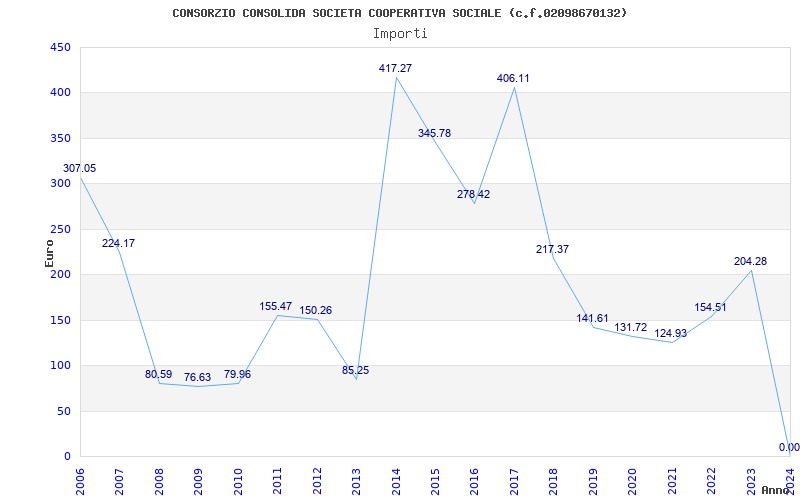Click the 100 Euro axis tick
Screen dimensions: 800x500
(x=59, y=366)
